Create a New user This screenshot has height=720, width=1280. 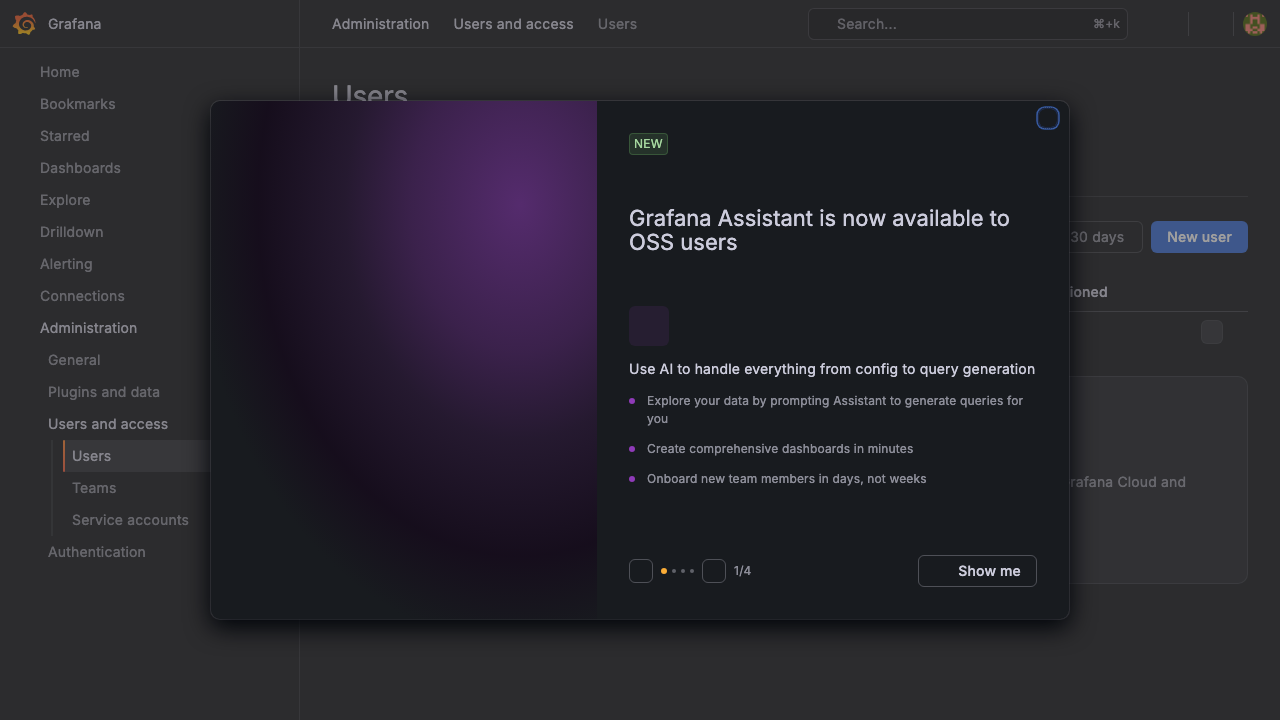(1199, 237)
